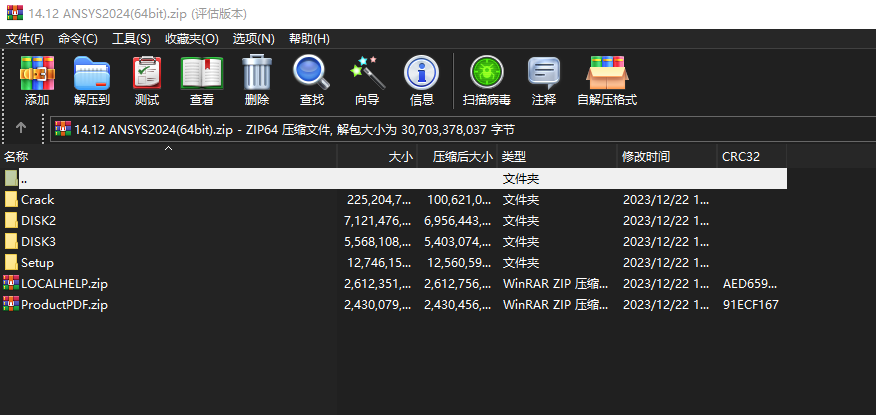Select the Crack folder name
This screenshot has height=415, width=876.
37,199
